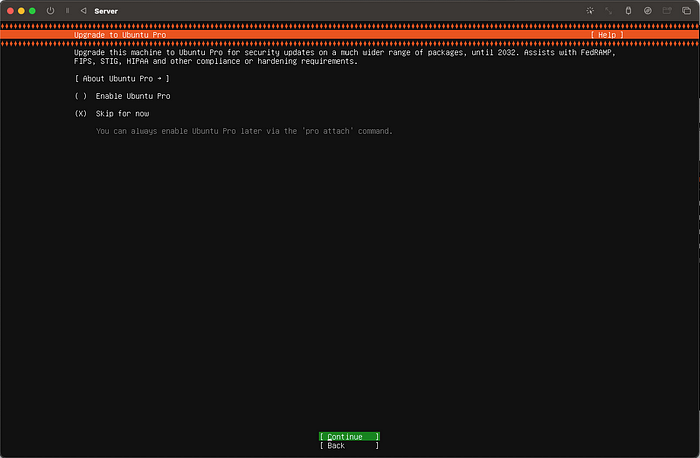Image resolution: width=700 pixels, height=458 pixels.
Task: Click the Back button below Continue
Action: (x=349, y=446)
